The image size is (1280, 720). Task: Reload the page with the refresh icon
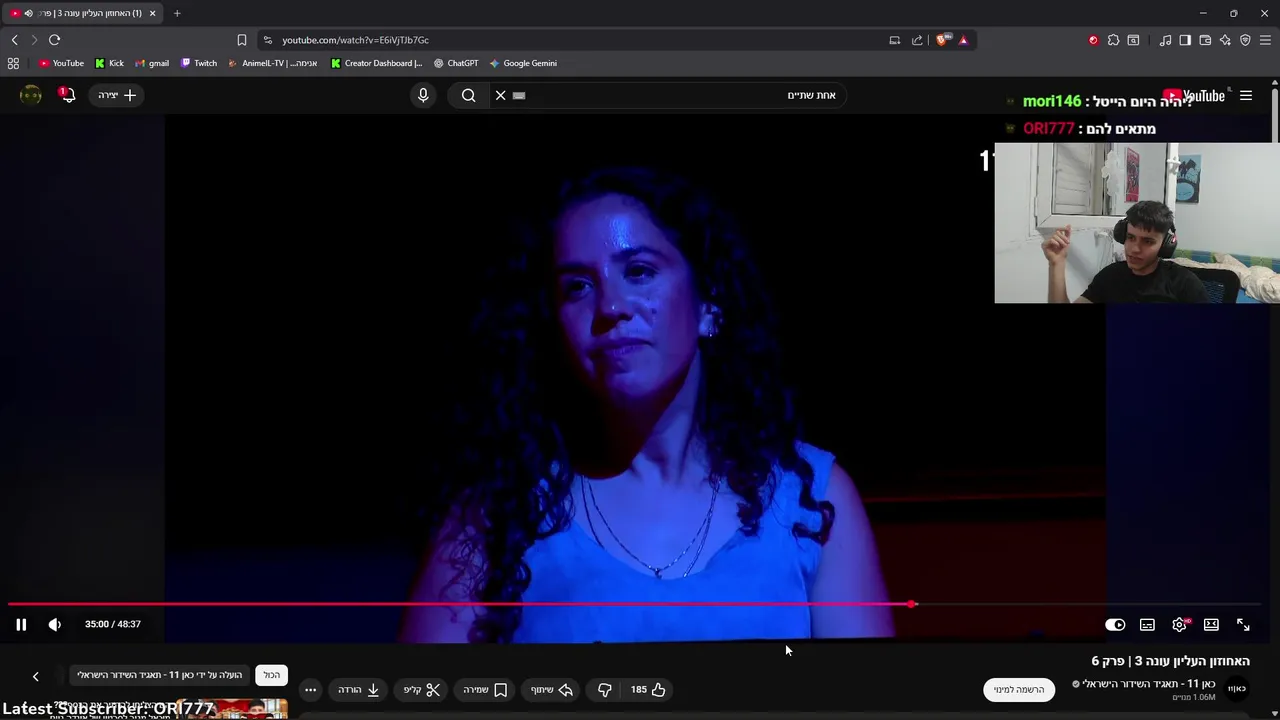(x=54, y=40)
